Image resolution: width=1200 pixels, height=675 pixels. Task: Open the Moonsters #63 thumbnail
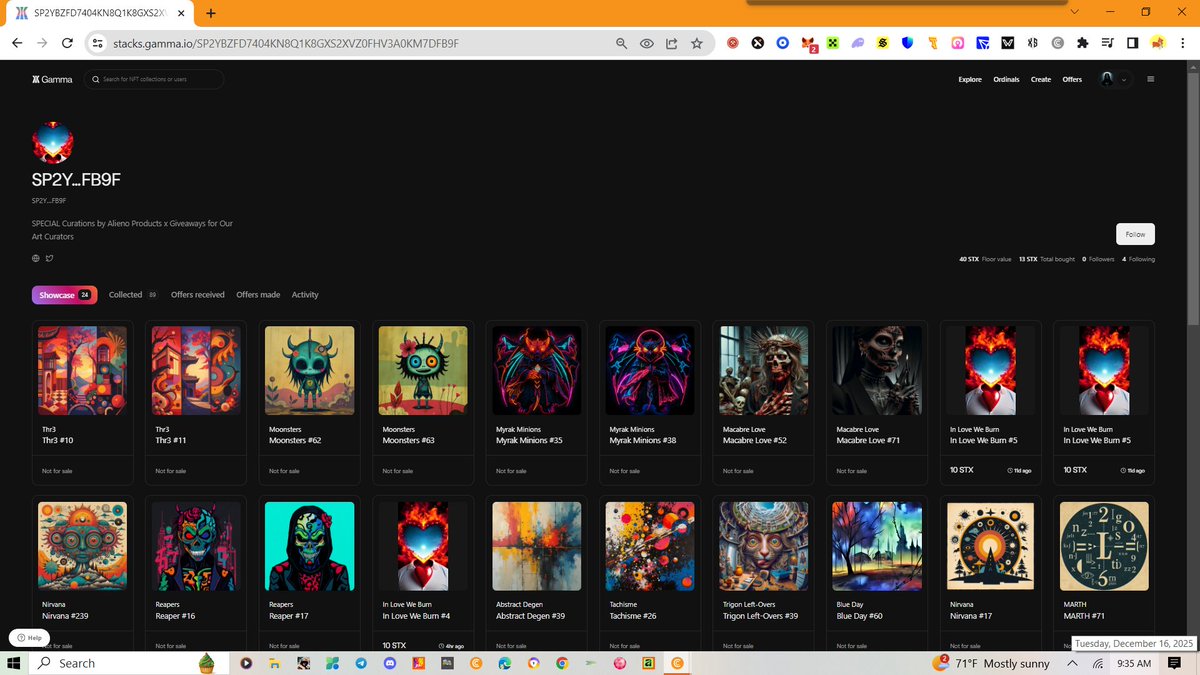(423, 370)
